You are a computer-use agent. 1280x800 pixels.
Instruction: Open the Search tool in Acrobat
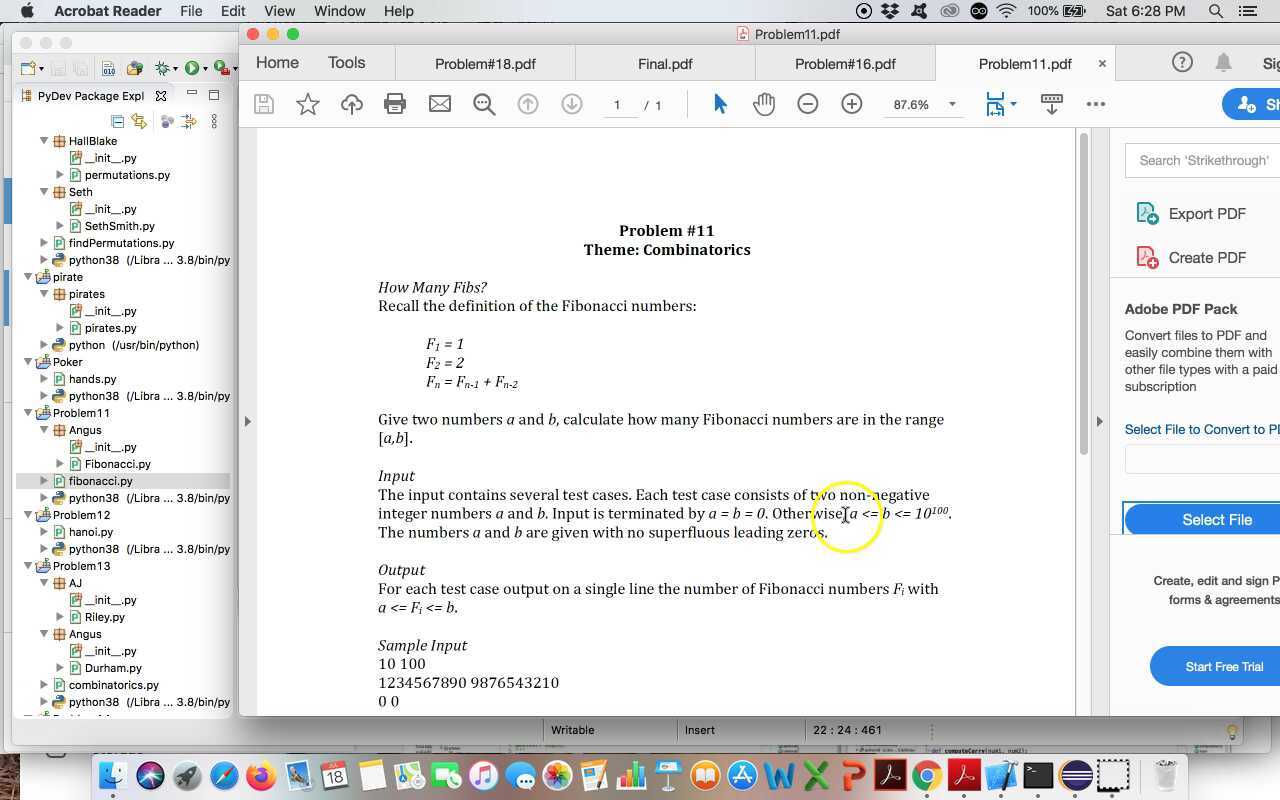(484, 103)
